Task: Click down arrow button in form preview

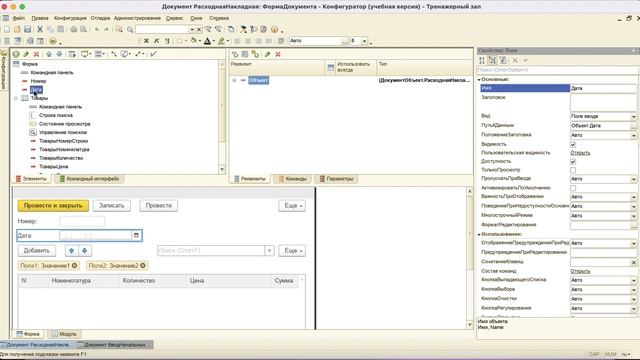Action: [84, 251]
